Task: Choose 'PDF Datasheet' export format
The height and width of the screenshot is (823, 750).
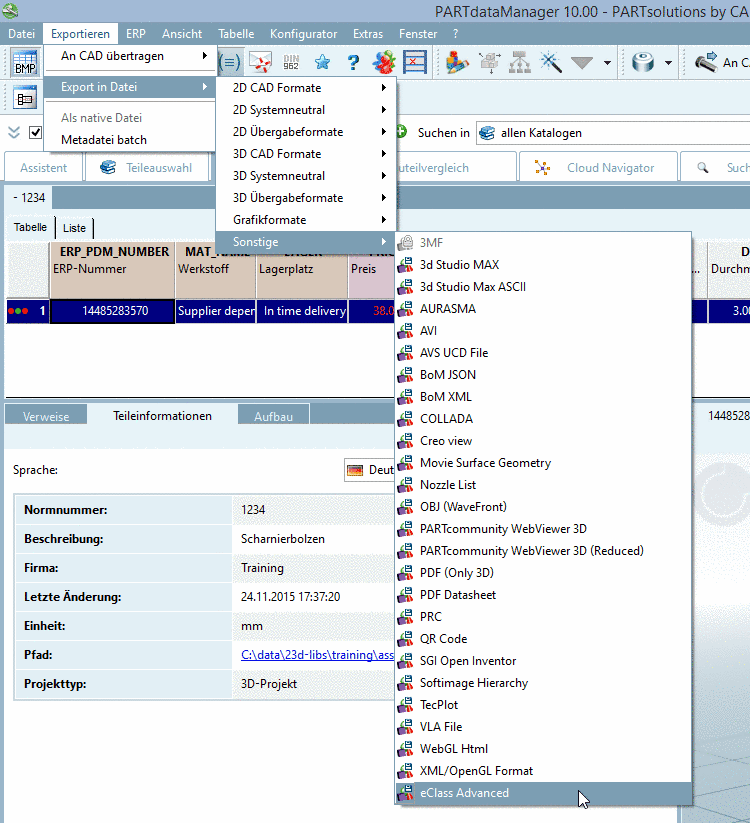Action: point(543,595)
